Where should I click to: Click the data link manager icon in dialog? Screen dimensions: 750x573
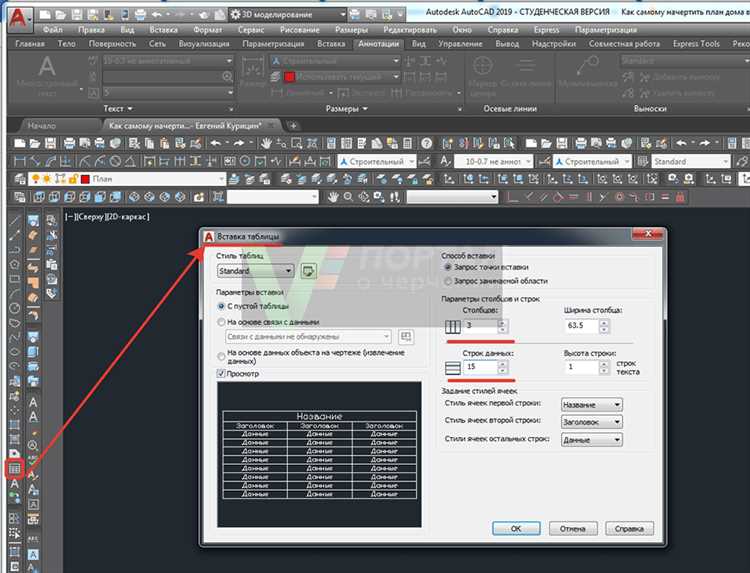pos(406,337)
